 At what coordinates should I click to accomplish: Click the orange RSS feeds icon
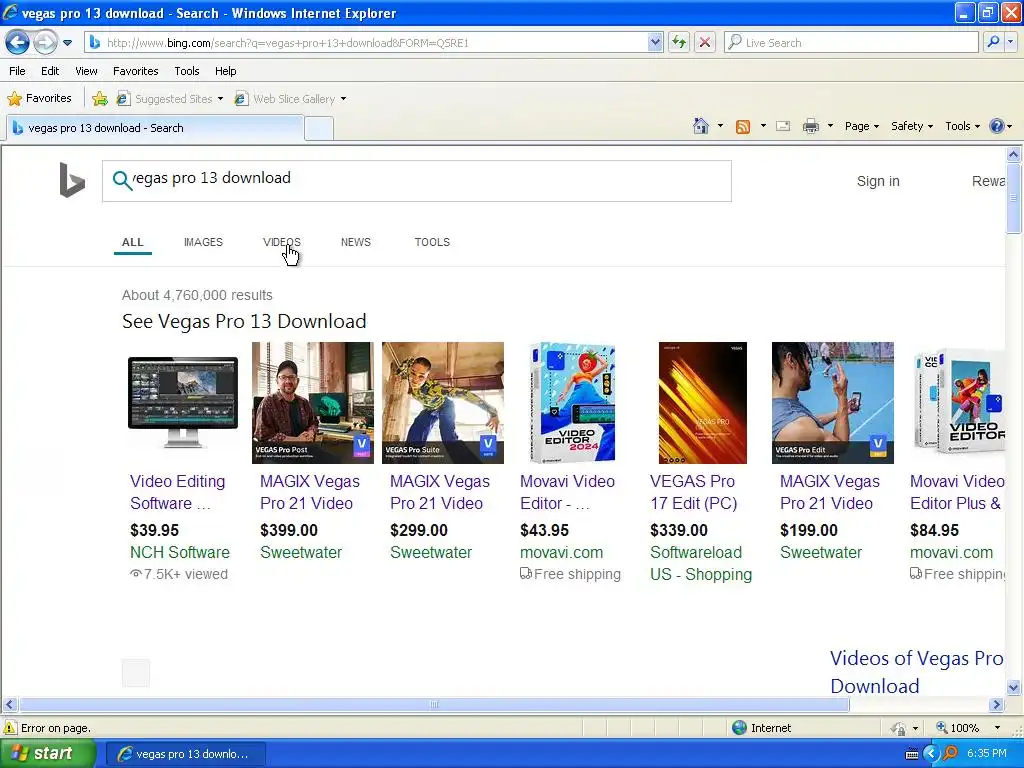click(x=743, y=127)
